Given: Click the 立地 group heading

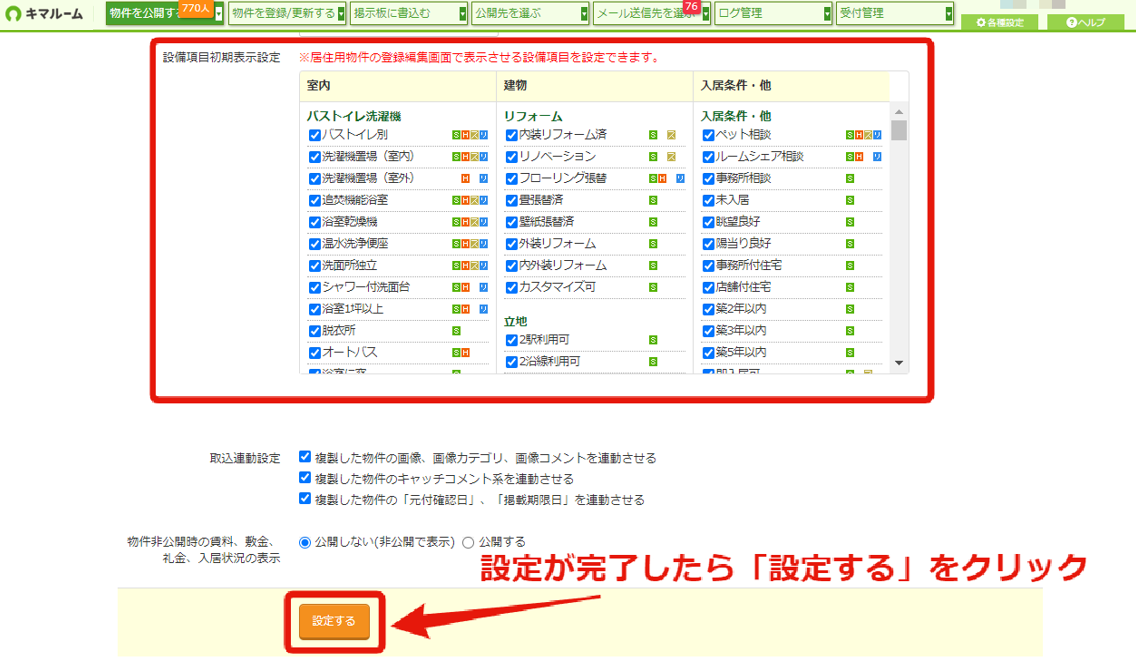Looking at the screenshot, I should click(515, 321).
